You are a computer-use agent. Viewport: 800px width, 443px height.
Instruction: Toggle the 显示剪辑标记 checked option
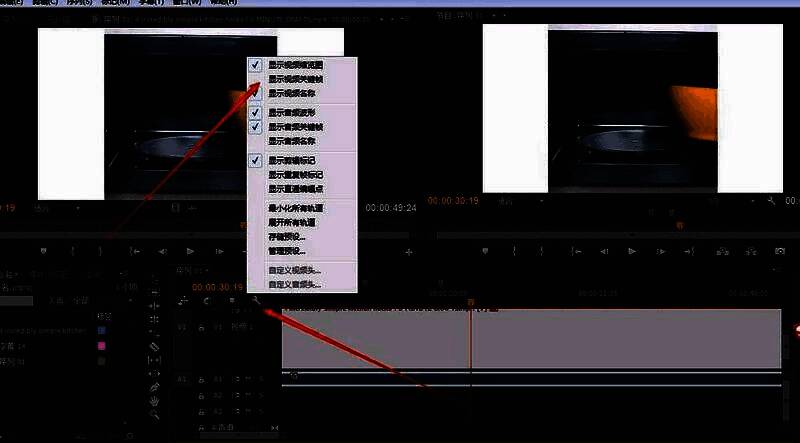point(256,160)
